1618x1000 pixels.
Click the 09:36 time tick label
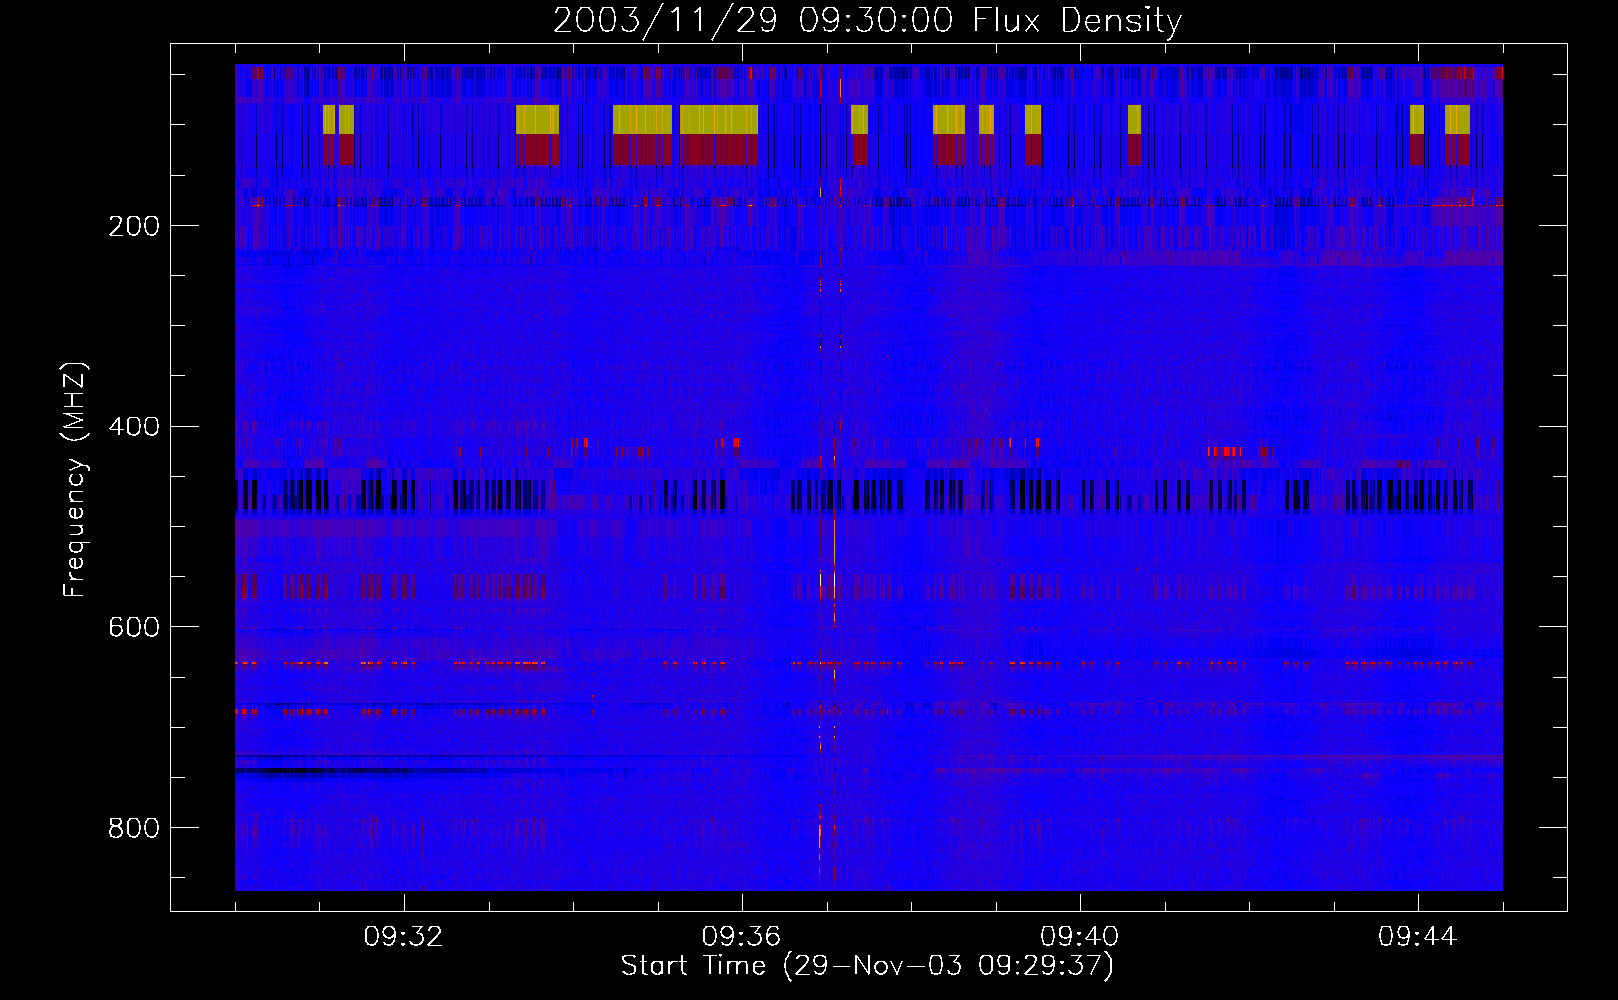pos(741,937)
